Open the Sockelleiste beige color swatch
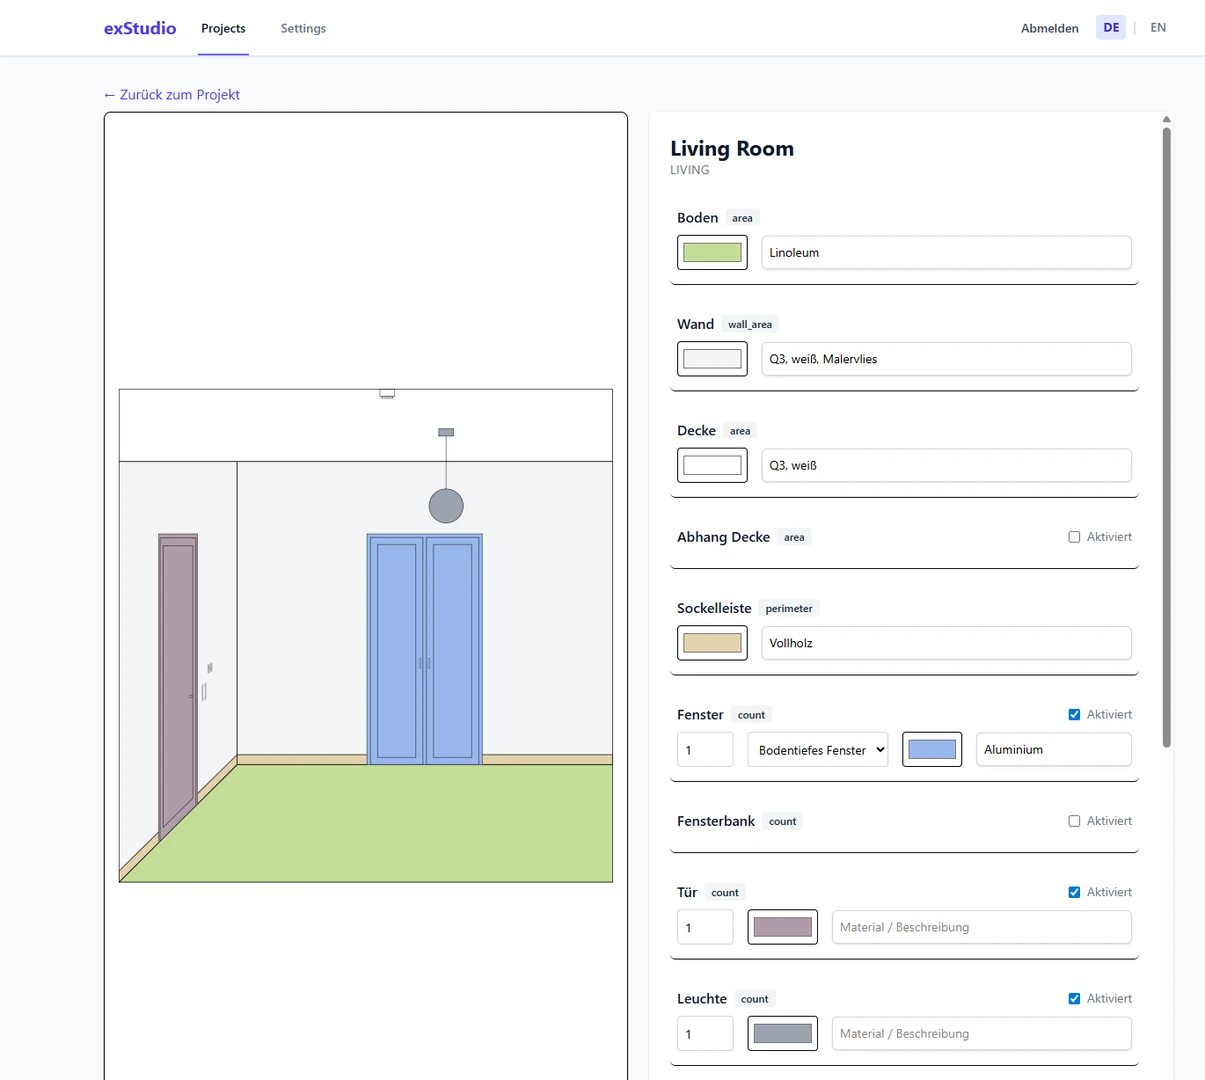 click(x=712, y=643)
